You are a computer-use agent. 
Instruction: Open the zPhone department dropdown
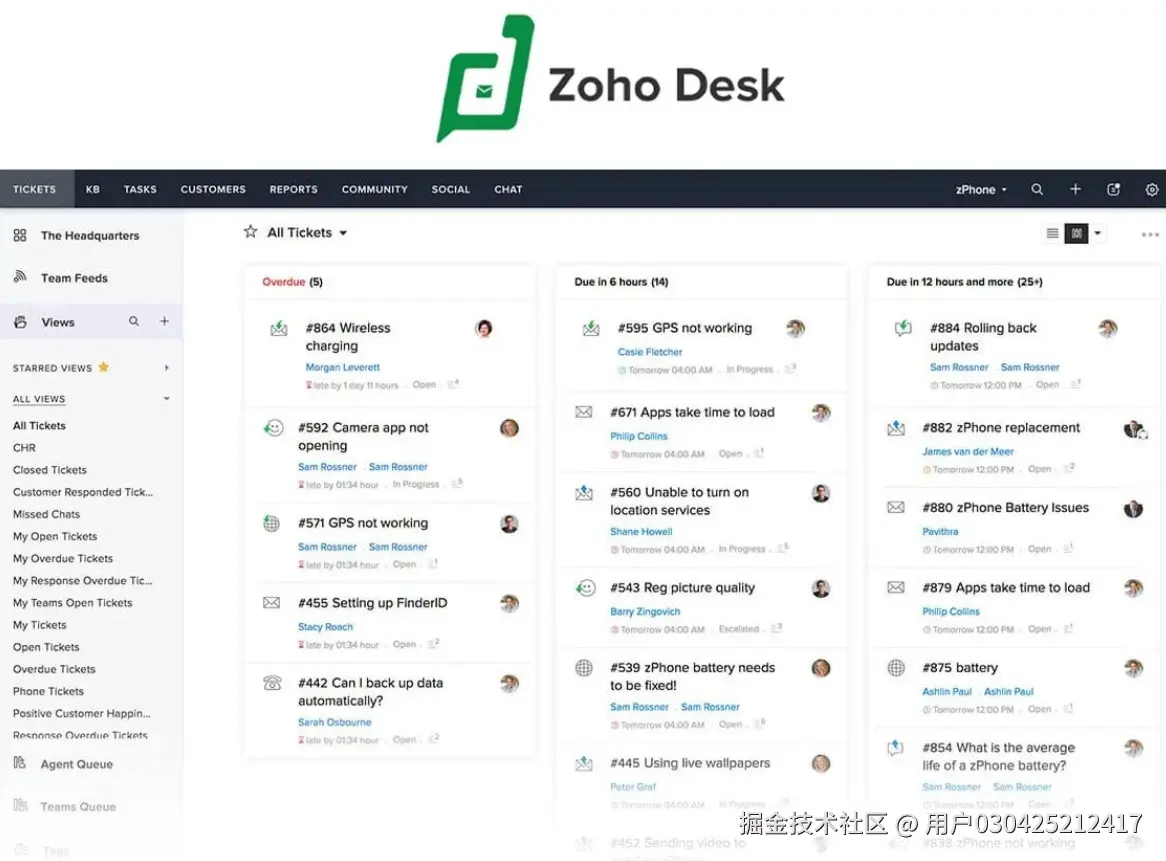[x=981, y=190]
